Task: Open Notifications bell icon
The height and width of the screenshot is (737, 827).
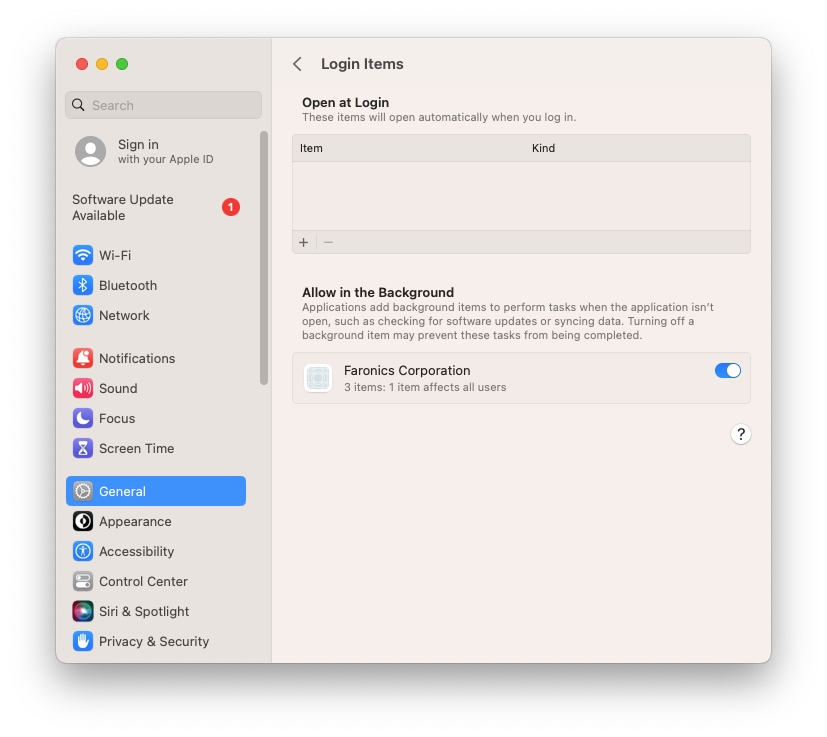Action: pos(83,358)
